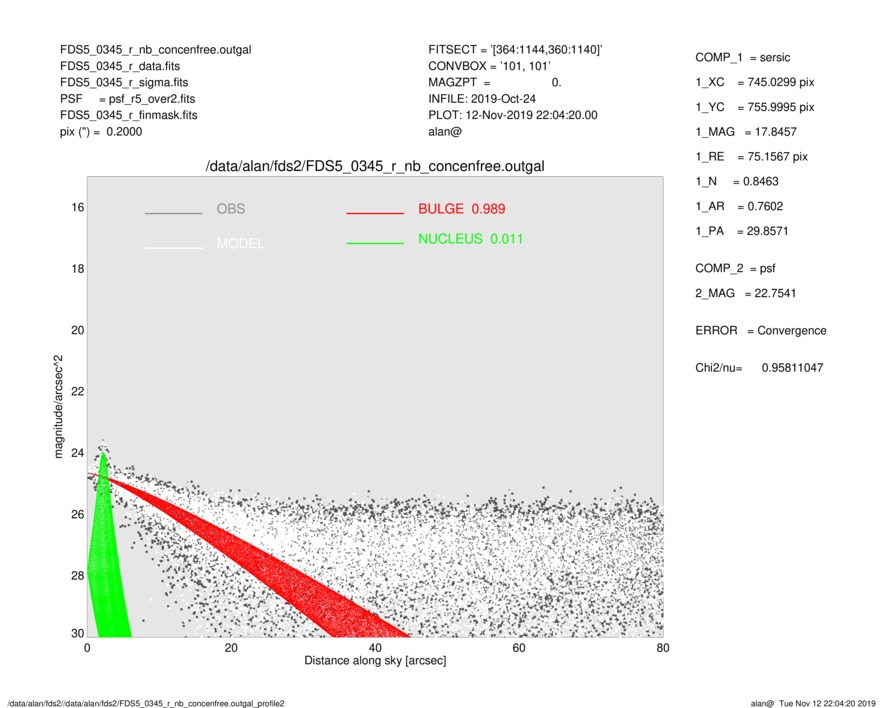Viewport: 885px width, 708px height.
Task: Click the 1_RE = 75.1567 pix parameter
Action: pyautogui.click(x=751, y=157)
